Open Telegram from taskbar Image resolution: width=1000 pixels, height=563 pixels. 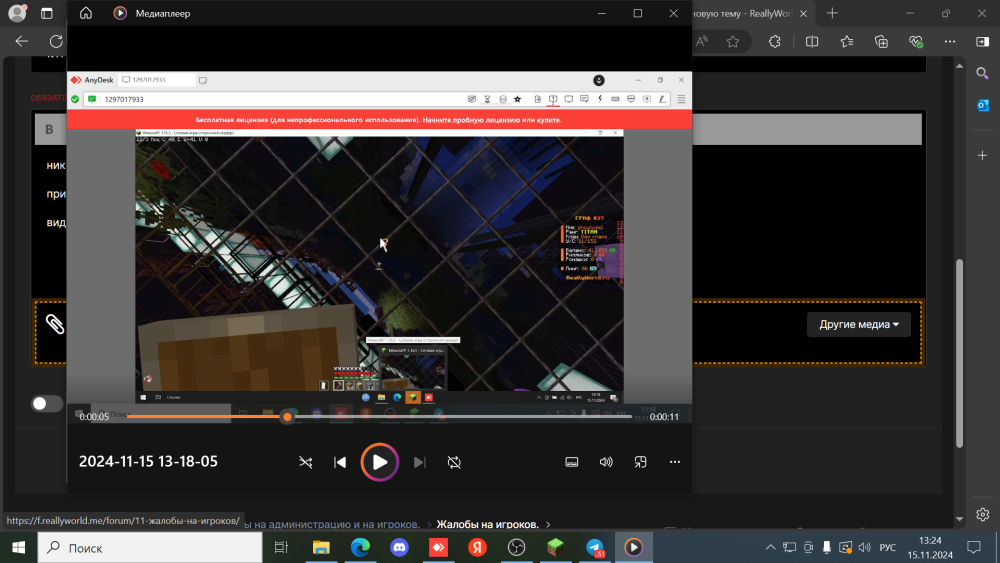click(595, 548)
